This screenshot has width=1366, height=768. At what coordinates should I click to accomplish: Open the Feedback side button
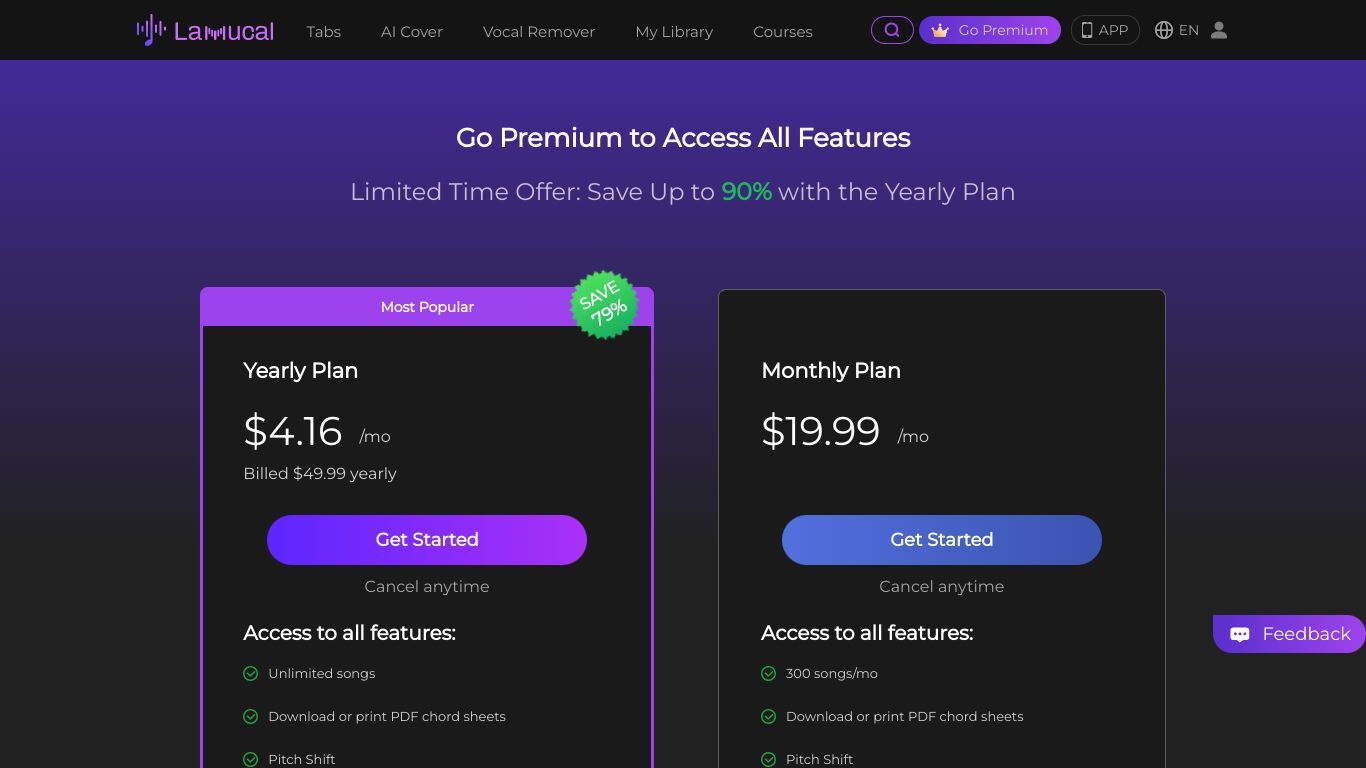pos(1289,634)
